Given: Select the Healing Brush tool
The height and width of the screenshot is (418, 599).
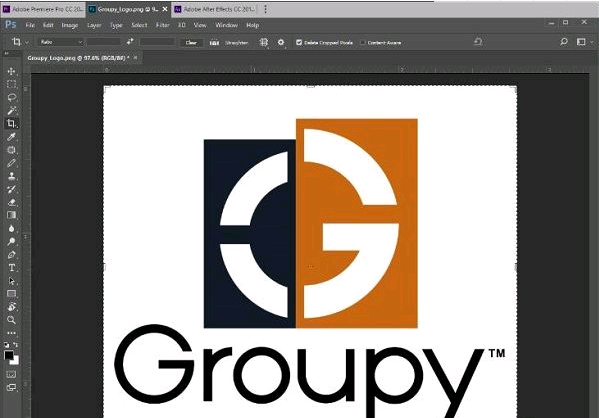Looking at the screenshot, I should (x=11, y=150).
